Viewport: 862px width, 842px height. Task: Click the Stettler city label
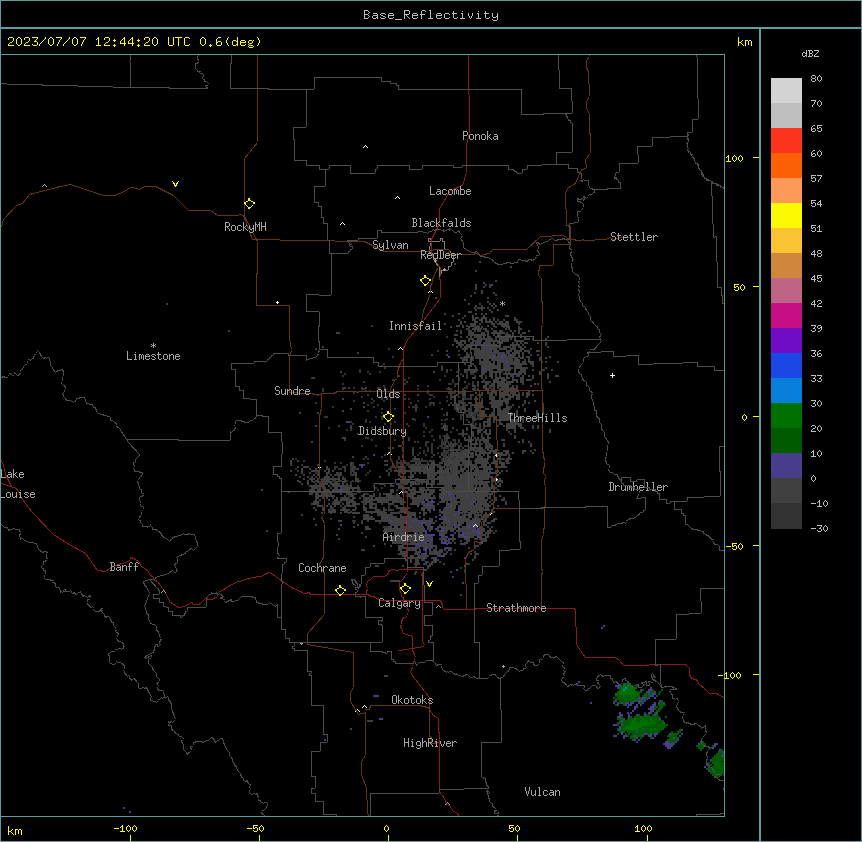(634, 237)
